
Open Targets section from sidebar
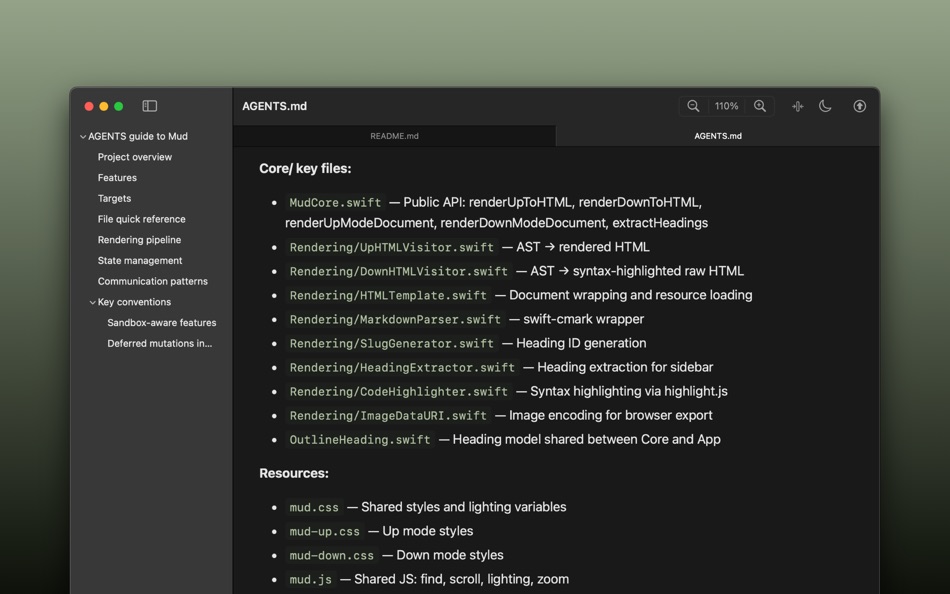pyautogui.click(x=114, y=198)
